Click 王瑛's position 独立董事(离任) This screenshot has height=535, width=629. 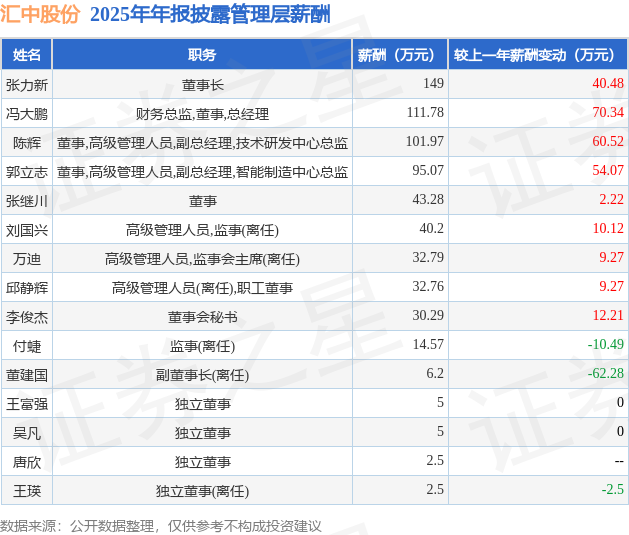click(x=202, y=491)
